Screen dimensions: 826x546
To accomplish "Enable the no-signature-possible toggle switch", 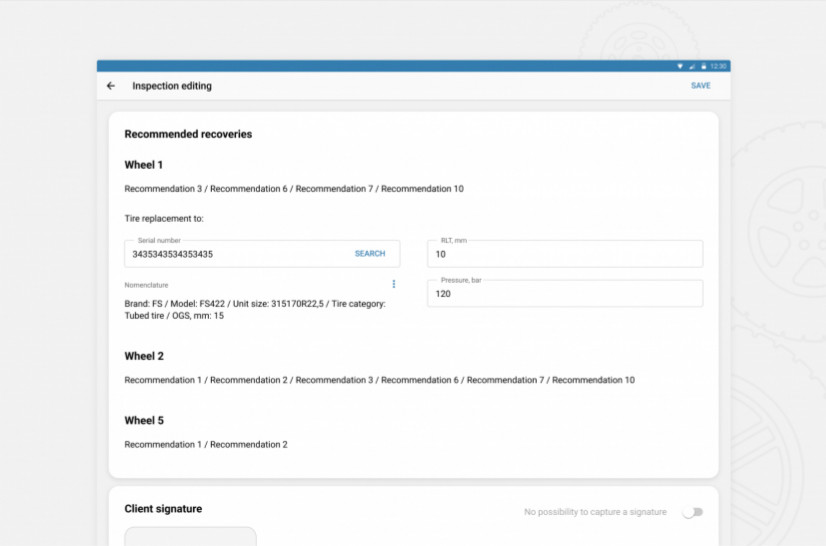I will [x=692, y=512].
